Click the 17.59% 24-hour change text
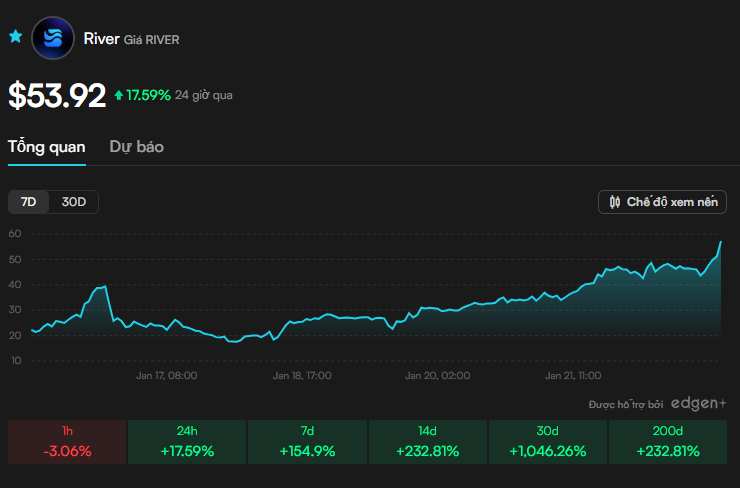The width and height of the screenshot is (740, 490). pyautogui.click(x=148, y=95)
